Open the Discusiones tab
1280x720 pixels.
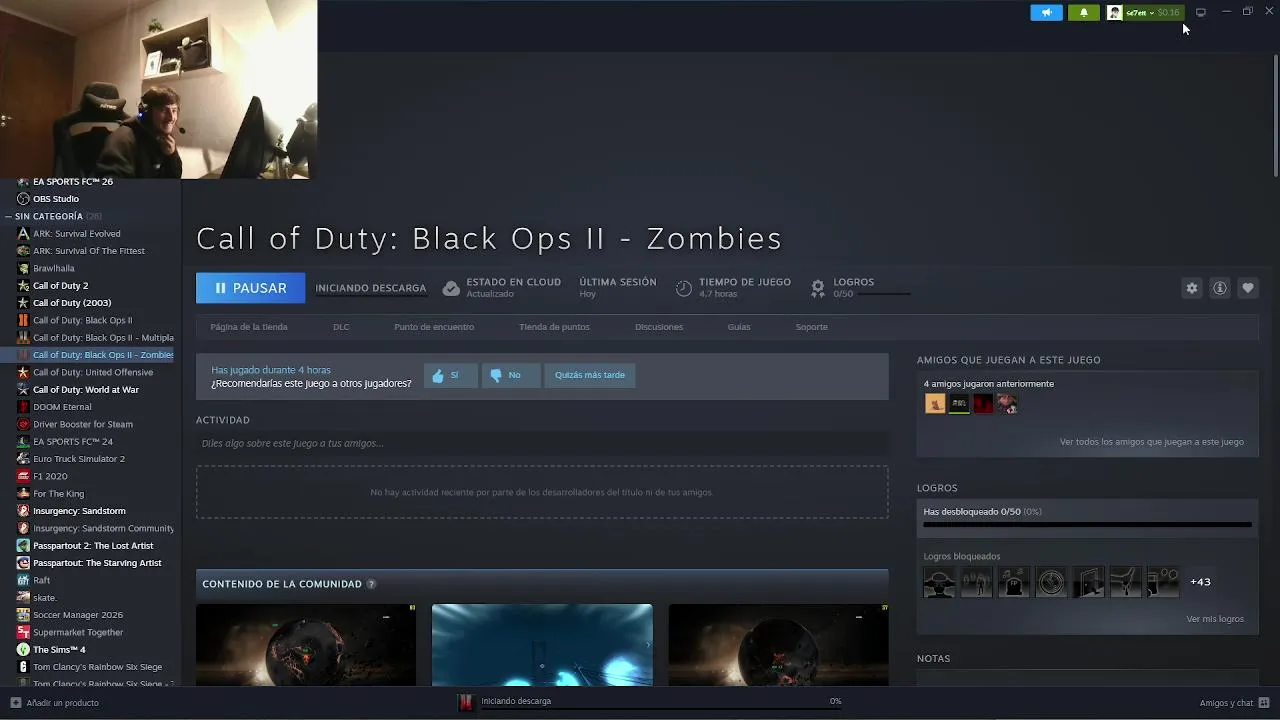(x=659, y=327)
